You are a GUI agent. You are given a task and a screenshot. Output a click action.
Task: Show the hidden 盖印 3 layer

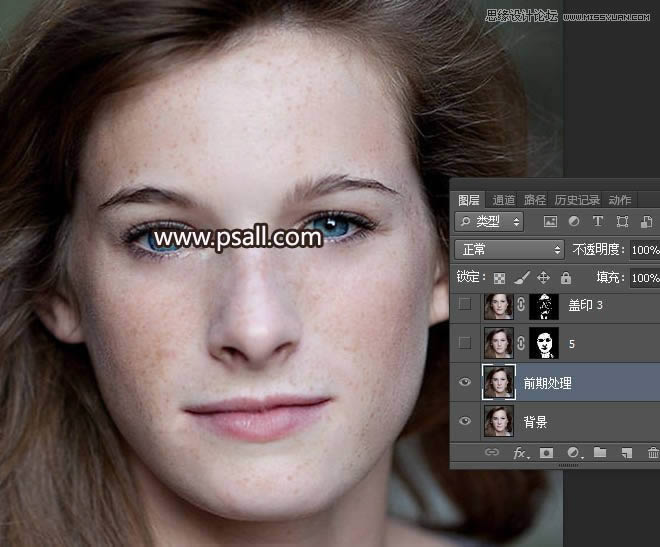click(x=464, y=305)
